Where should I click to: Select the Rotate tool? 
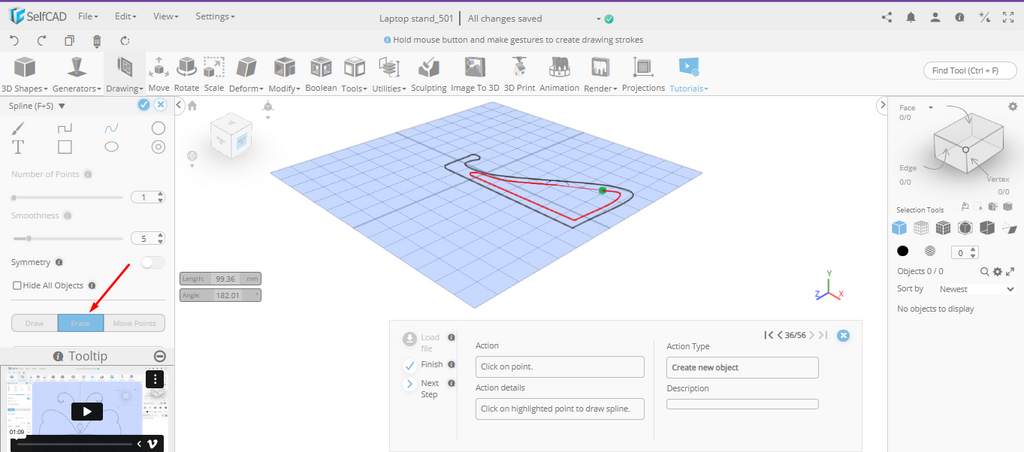tap(186, 71)
